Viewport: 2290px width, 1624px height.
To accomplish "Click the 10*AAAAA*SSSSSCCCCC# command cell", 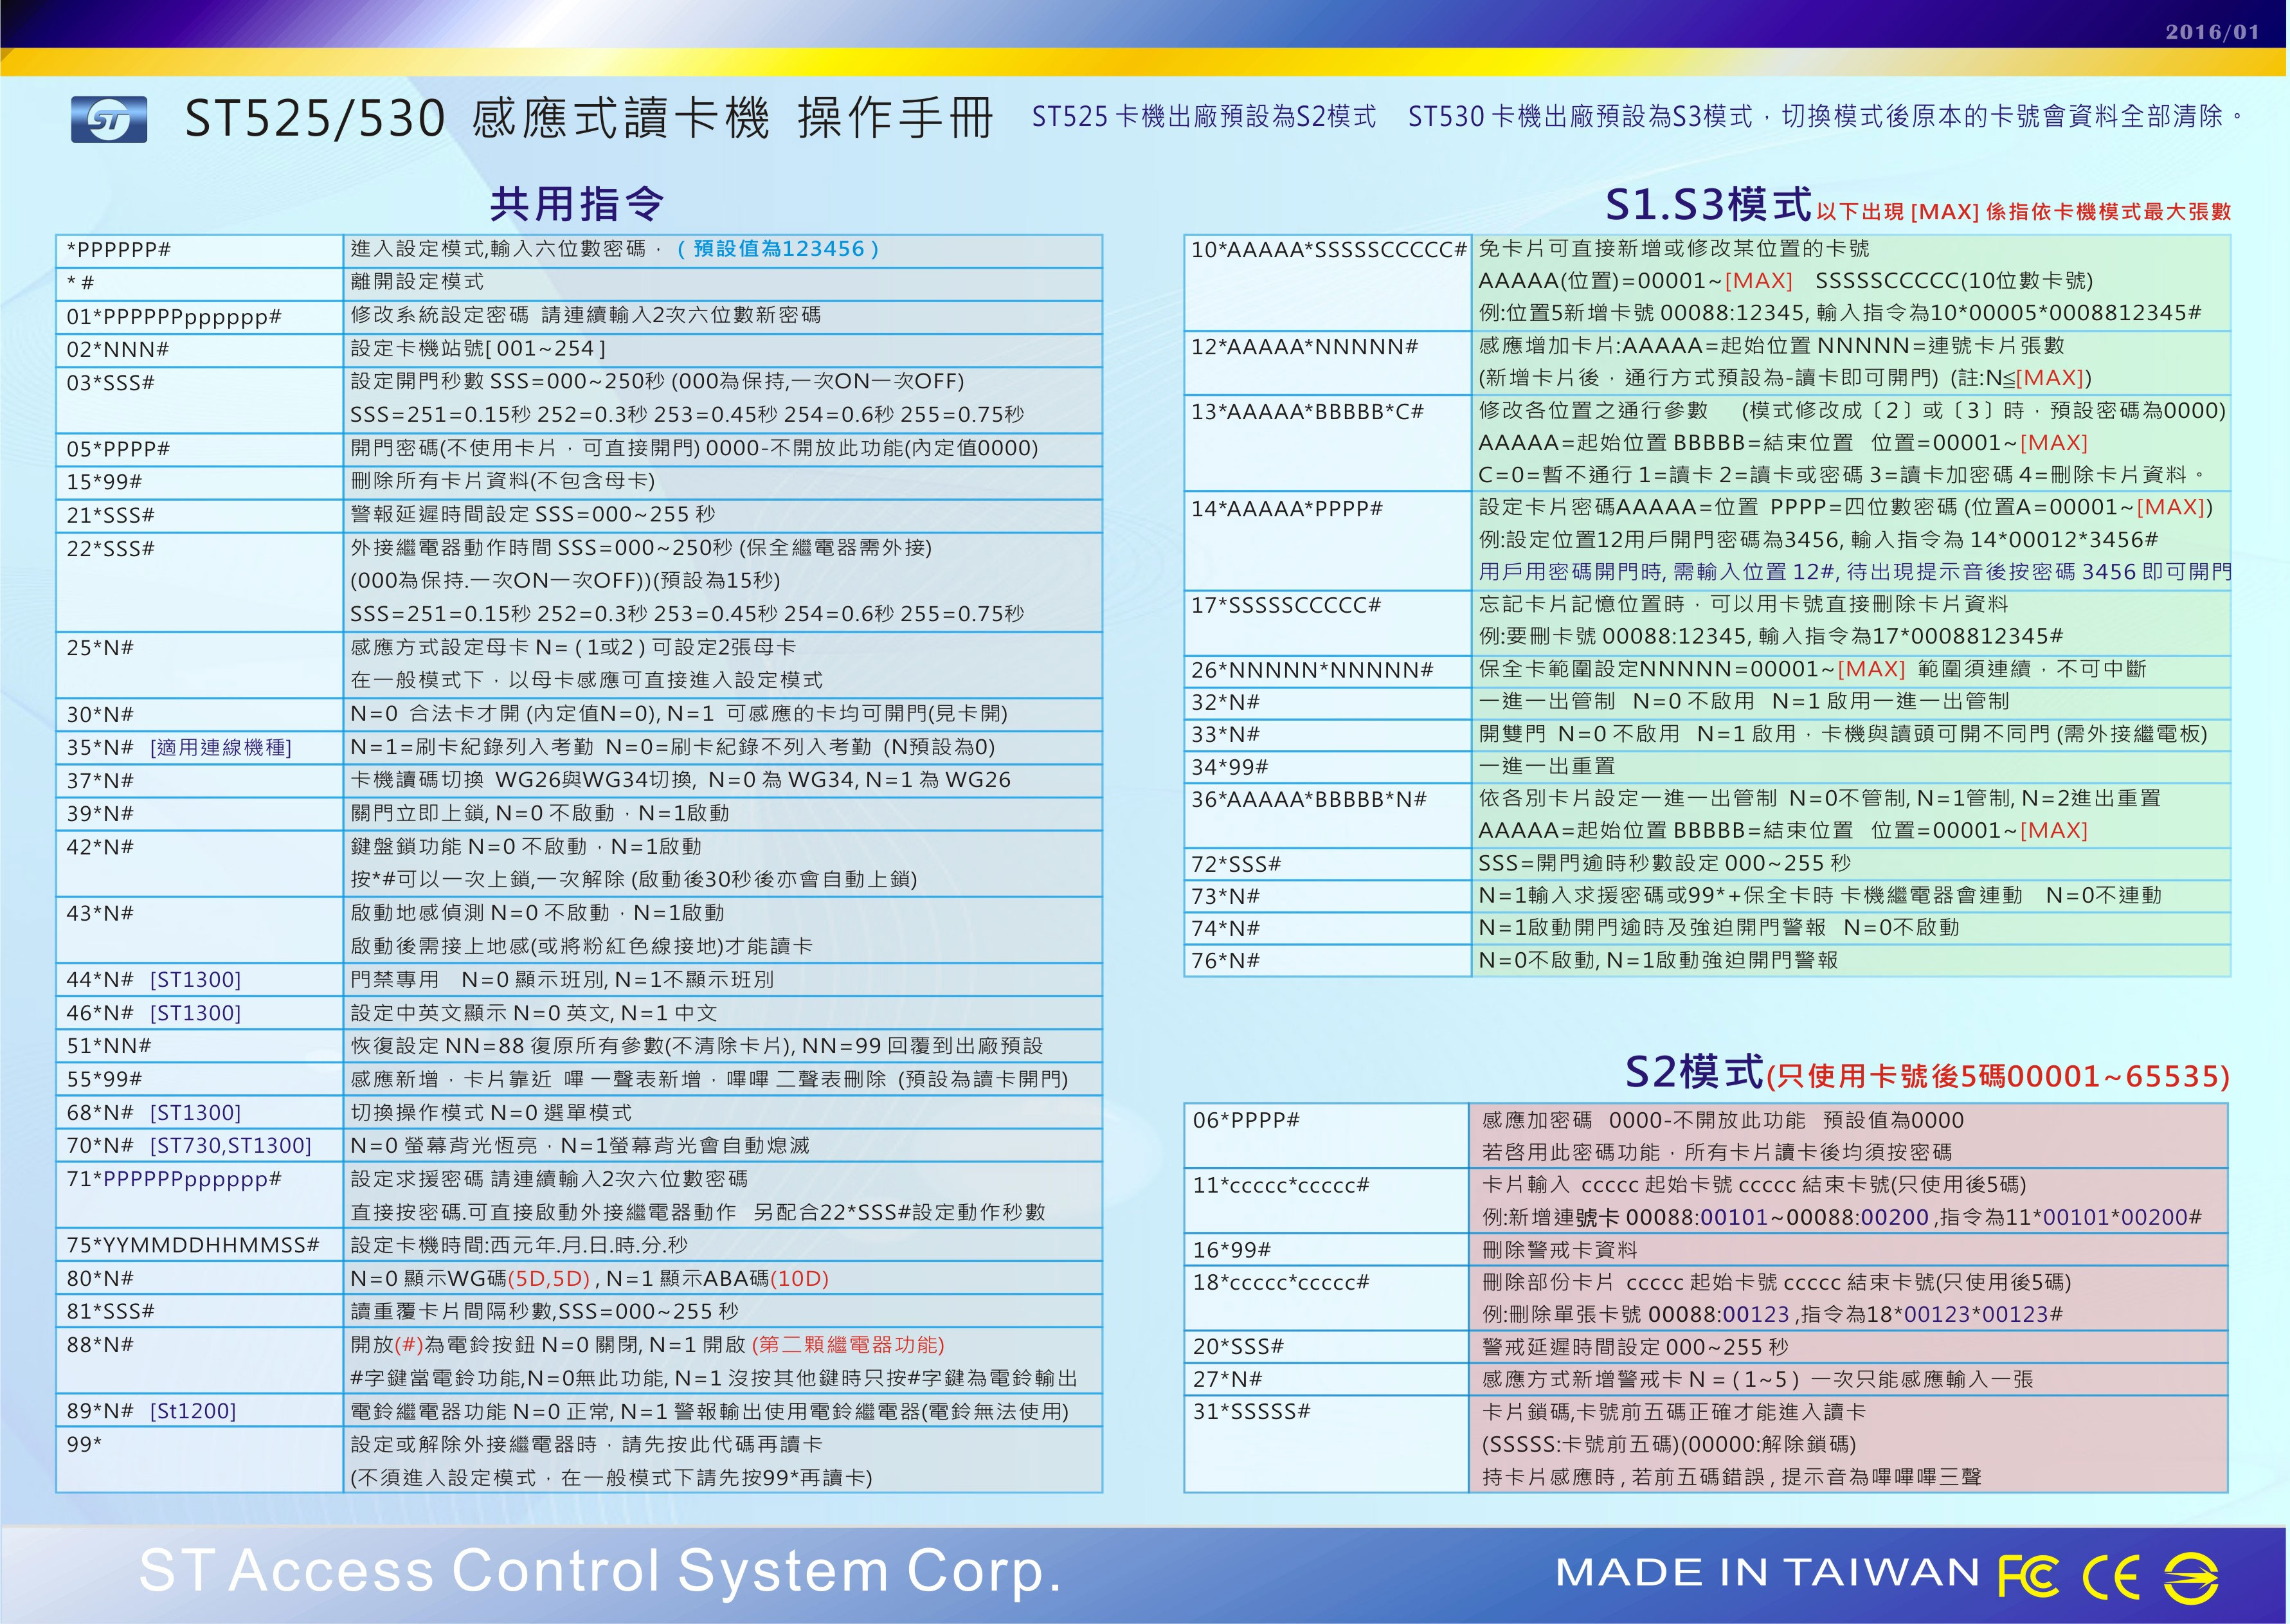I will (x=1328, y=282).
